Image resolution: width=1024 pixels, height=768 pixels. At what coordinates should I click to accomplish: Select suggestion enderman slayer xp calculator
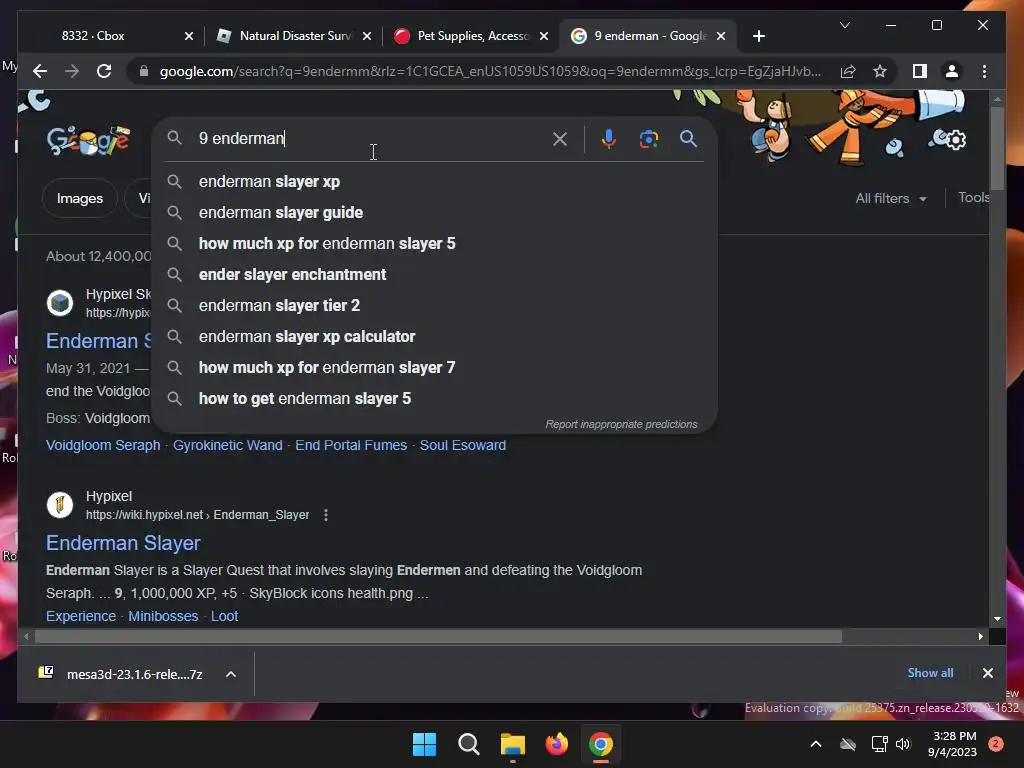pyautogui.click(x=434, y=336)
